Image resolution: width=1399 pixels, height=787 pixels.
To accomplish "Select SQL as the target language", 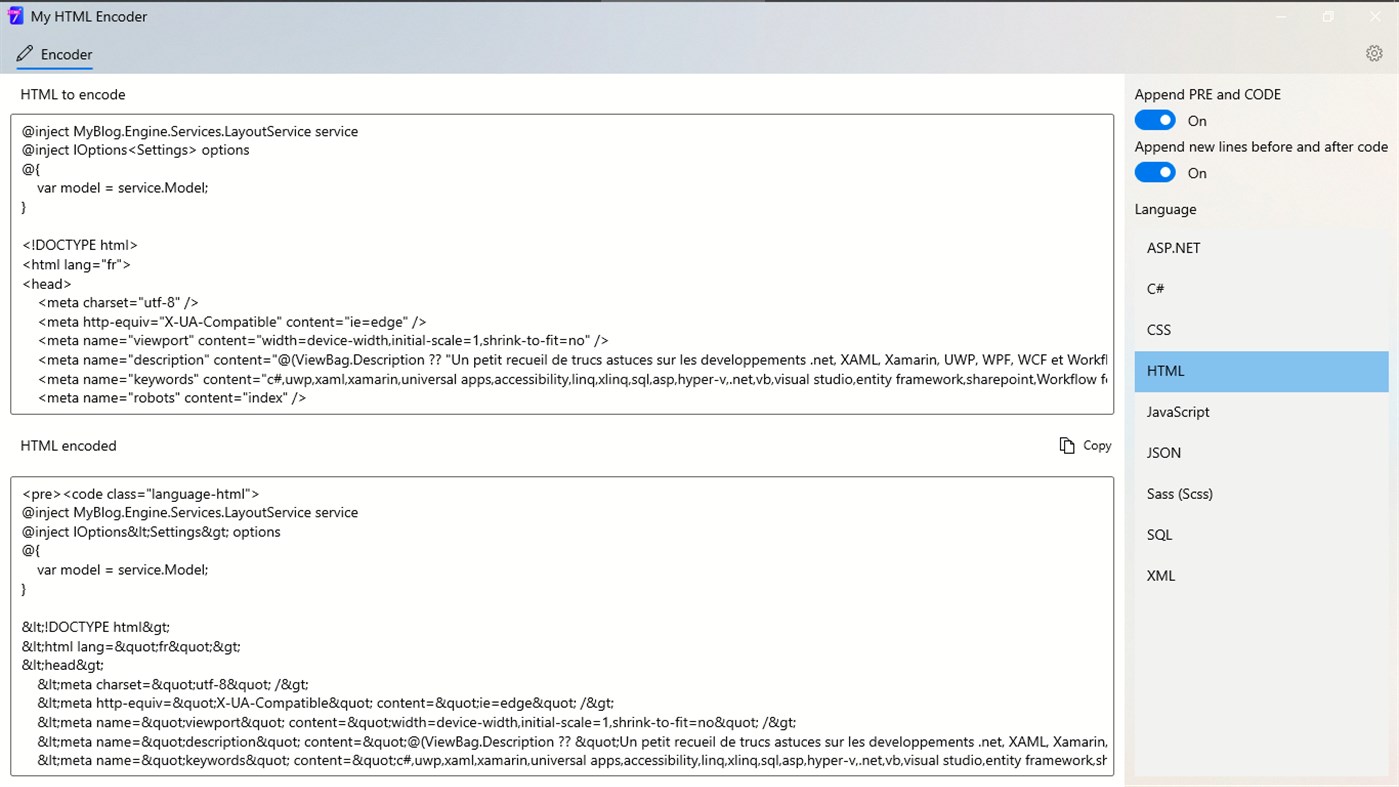I will 1261,534.
